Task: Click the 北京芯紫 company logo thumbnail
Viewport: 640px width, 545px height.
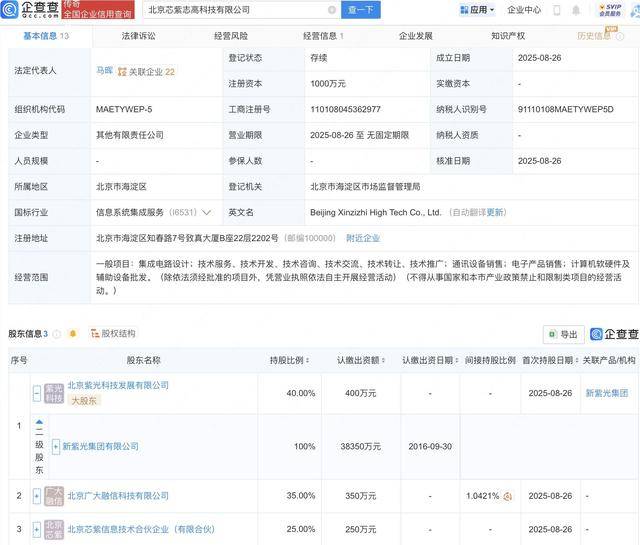Action: 54,529
